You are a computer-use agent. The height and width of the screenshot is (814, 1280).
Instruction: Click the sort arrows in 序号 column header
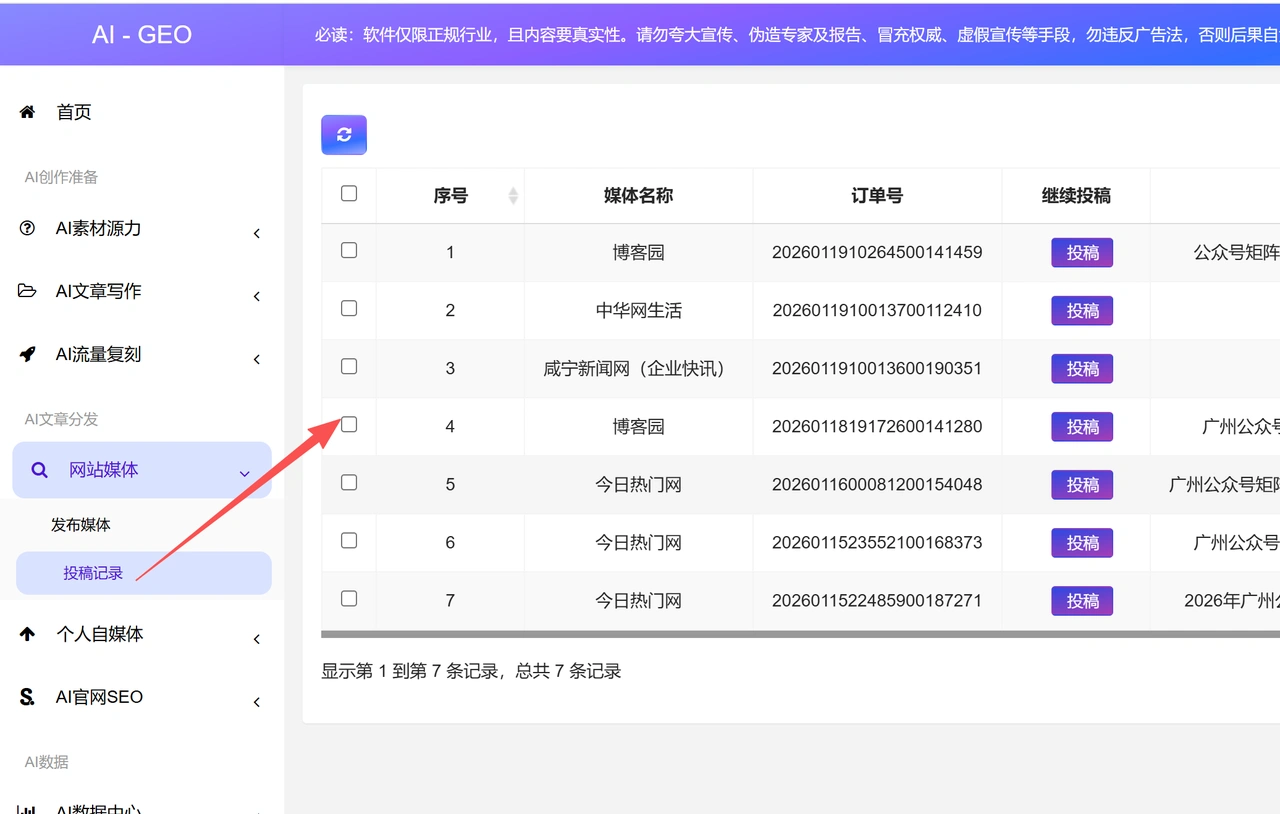pyautogui.click(x=513, y=195)
